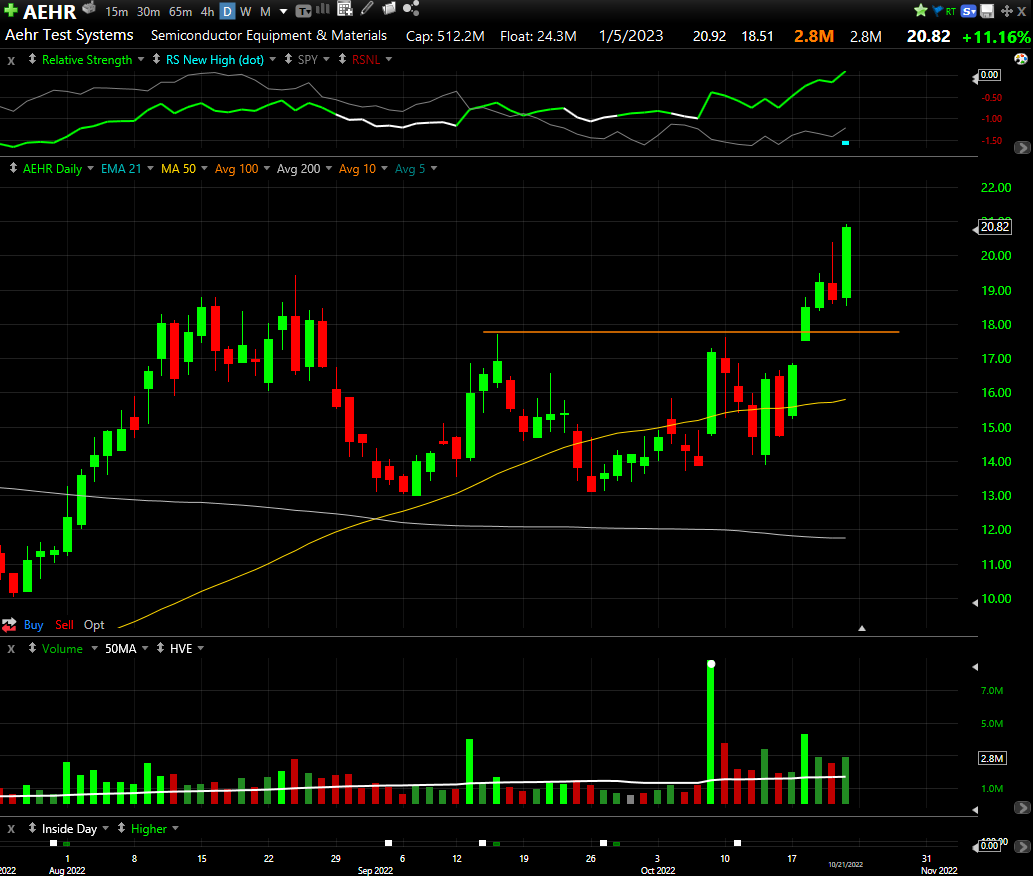Click move arrows beside Relative Strength
This screenshot has width=1033, height=876.
coord(32,59)
